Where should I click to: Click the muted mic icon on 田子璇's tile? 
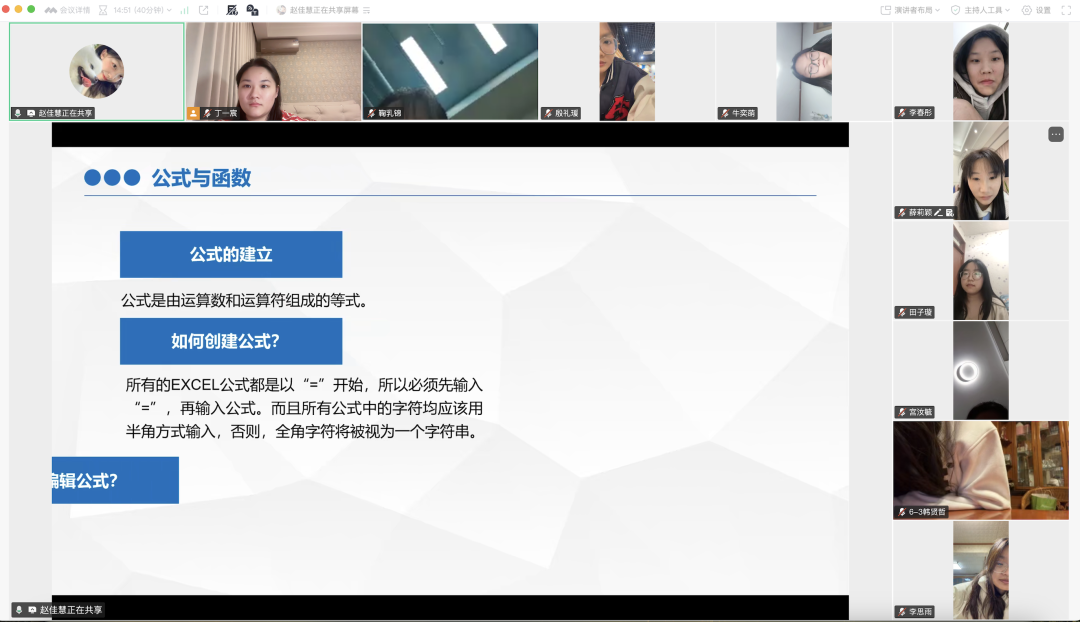901,313
